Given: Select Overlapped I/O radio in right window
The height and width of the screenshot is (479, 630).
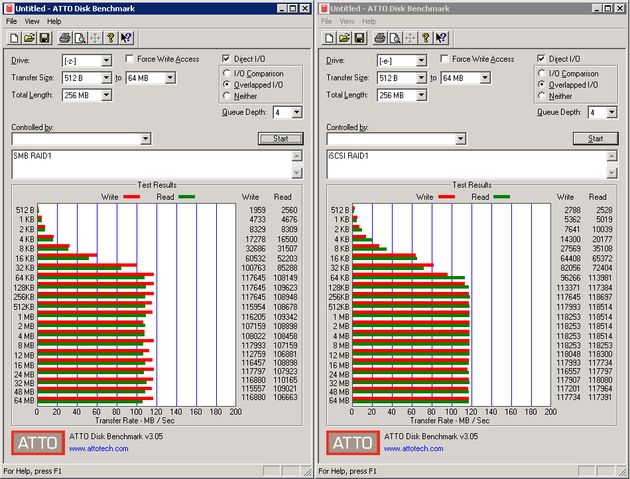Looking at the screenshot, I should pos(542,85).
